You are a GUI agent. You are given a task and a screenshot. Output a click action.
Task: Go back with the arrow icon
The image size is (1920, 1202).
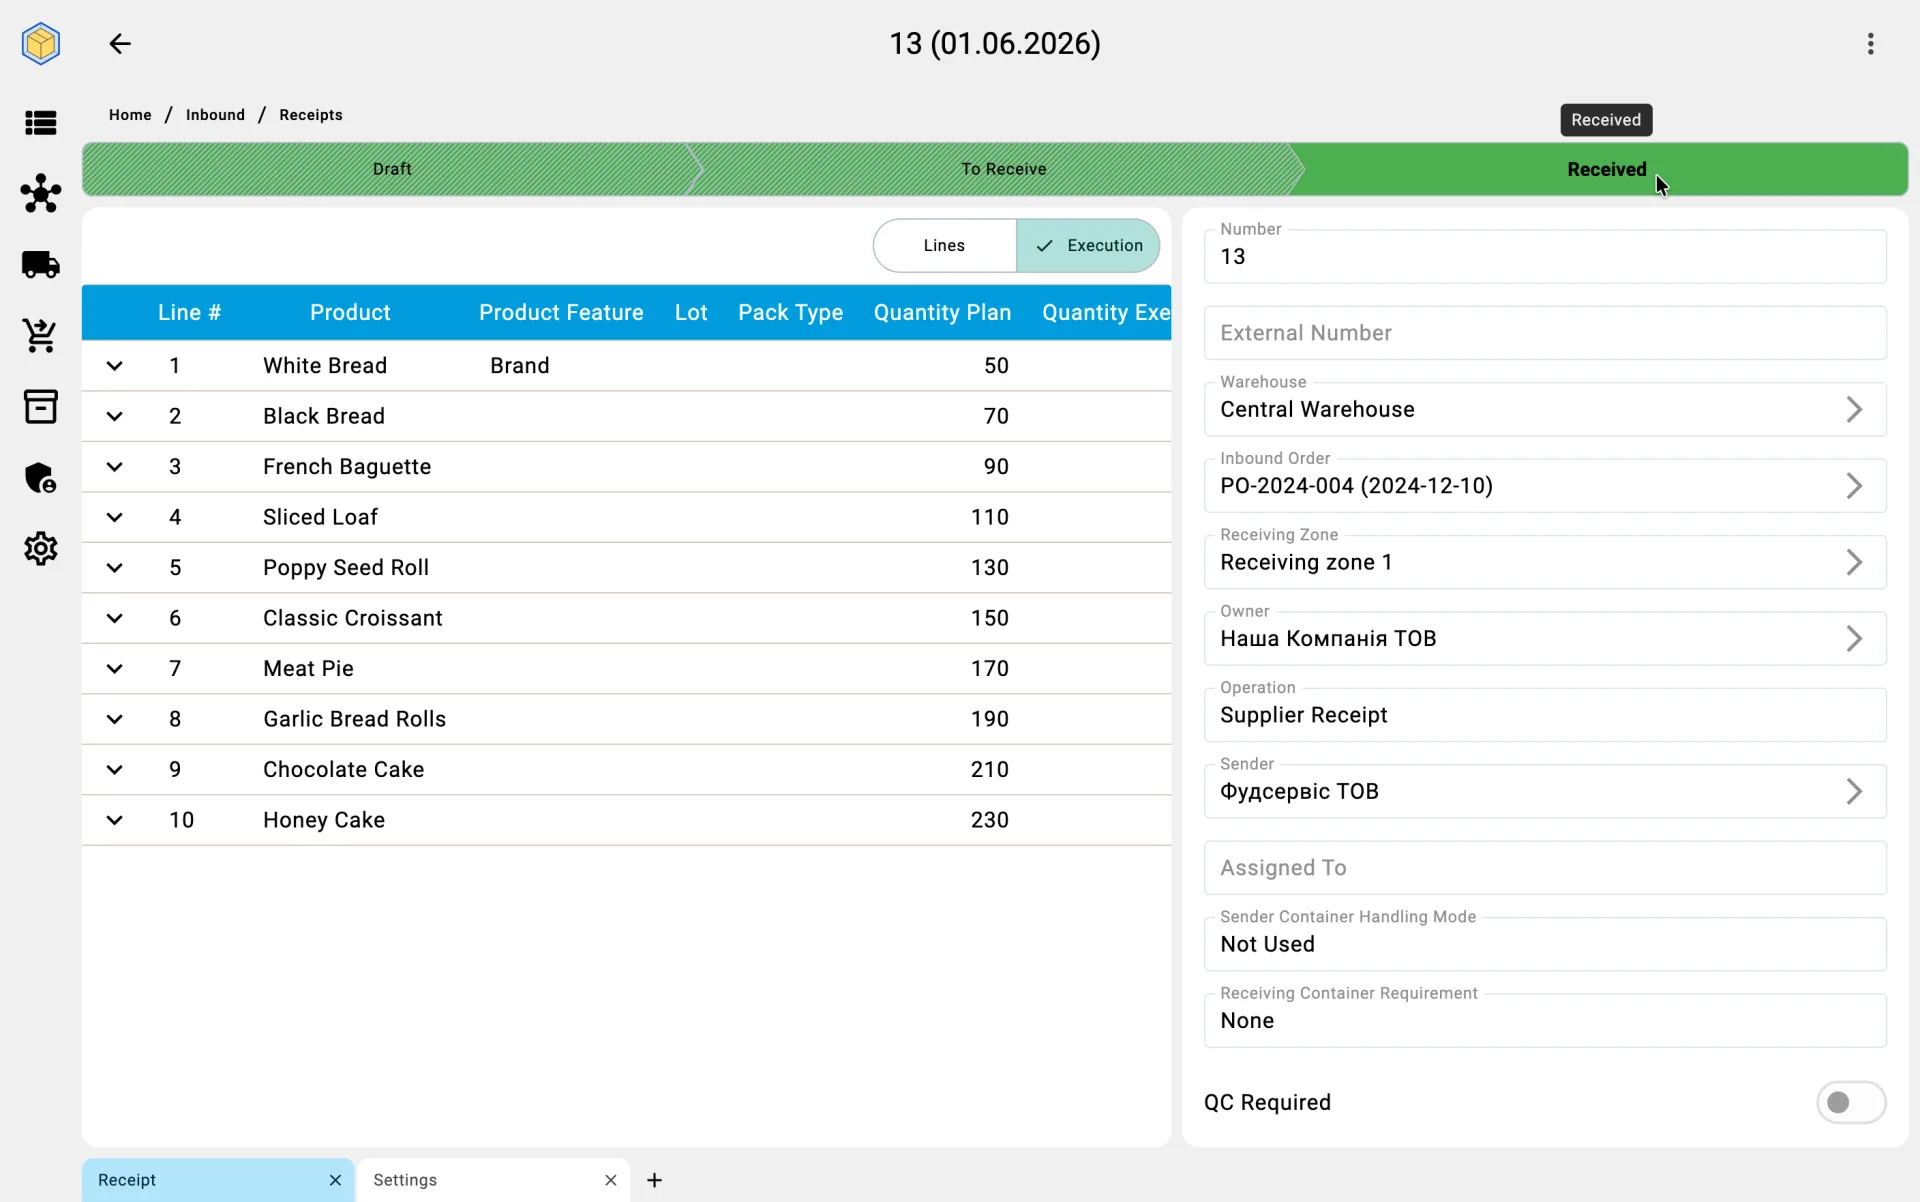pos(120,44)
